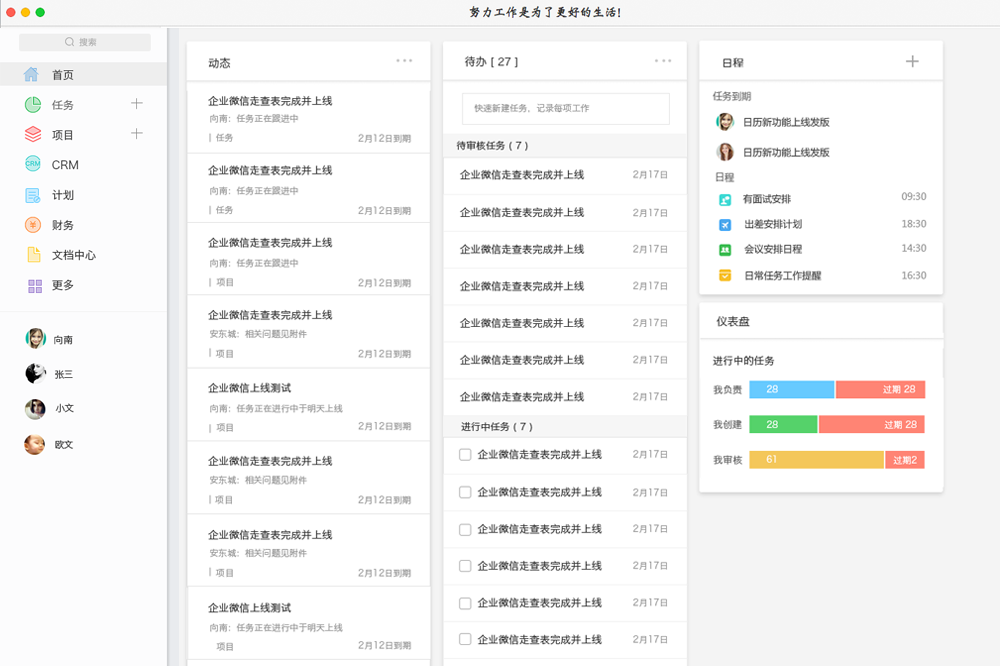Image resolution: width=1000 pixels, height=666 pixels.
Task: Open the 待办 panel three-dot menu
Action: [x=663, y=61]
